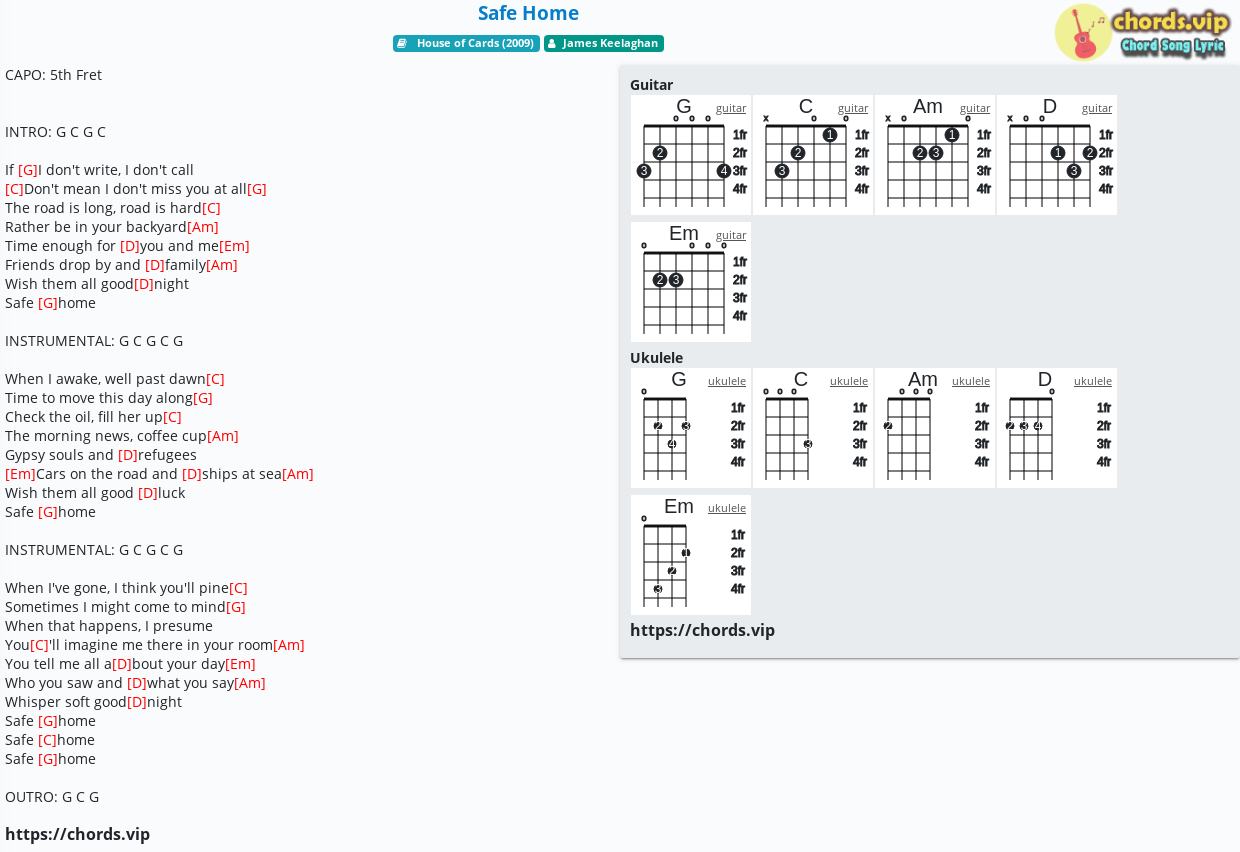Screen dimensions: 1240x852
Task: Click the guitar link above the Am chord diagram
Action: pyautogui.click(x=975, y=108)
